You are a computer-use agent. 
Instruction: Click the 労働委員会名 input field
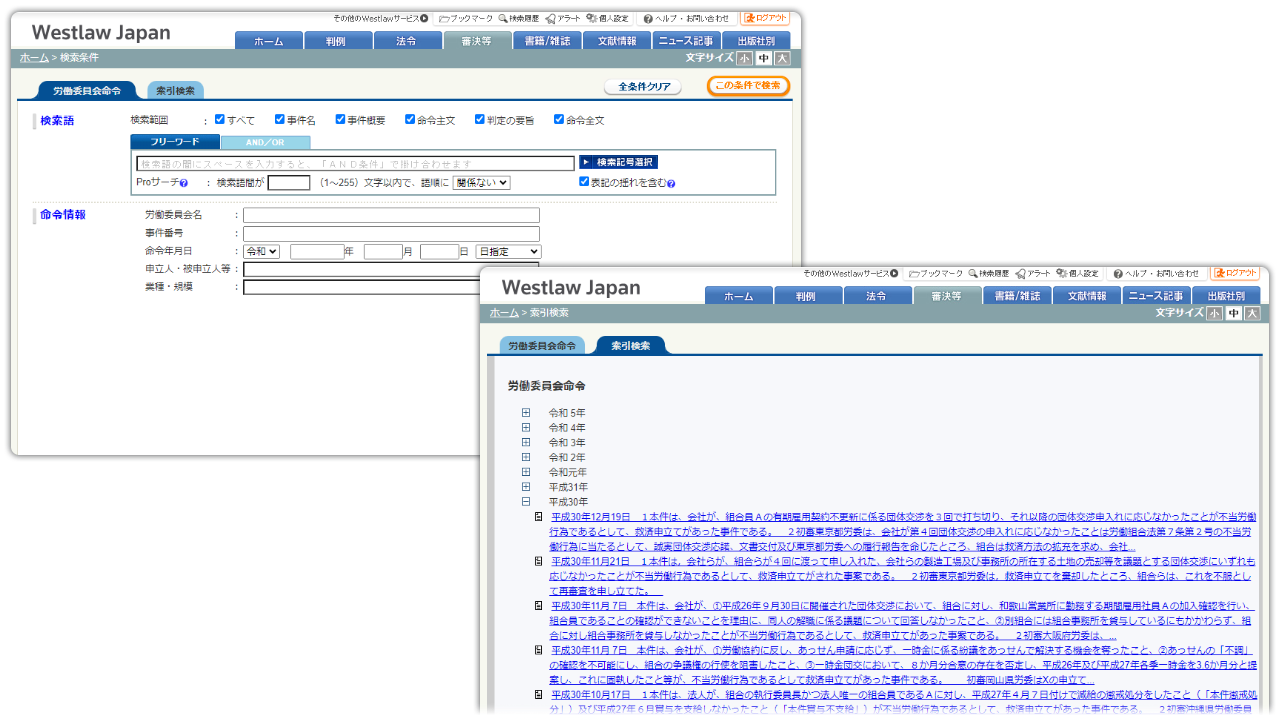pos(391,215)
